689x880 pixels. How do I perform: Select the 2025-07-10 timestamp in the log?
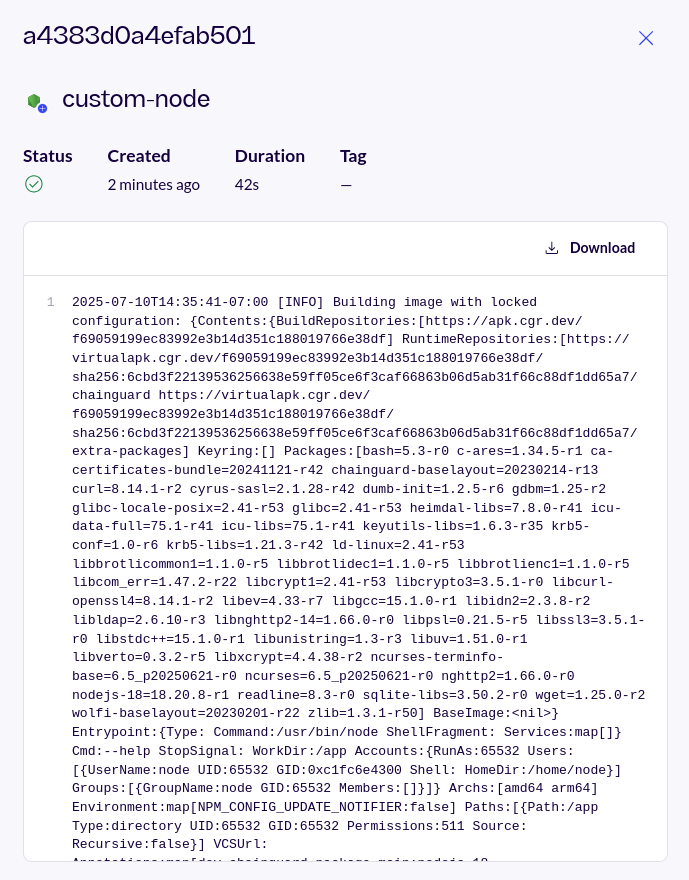click(x=110, y=302)
